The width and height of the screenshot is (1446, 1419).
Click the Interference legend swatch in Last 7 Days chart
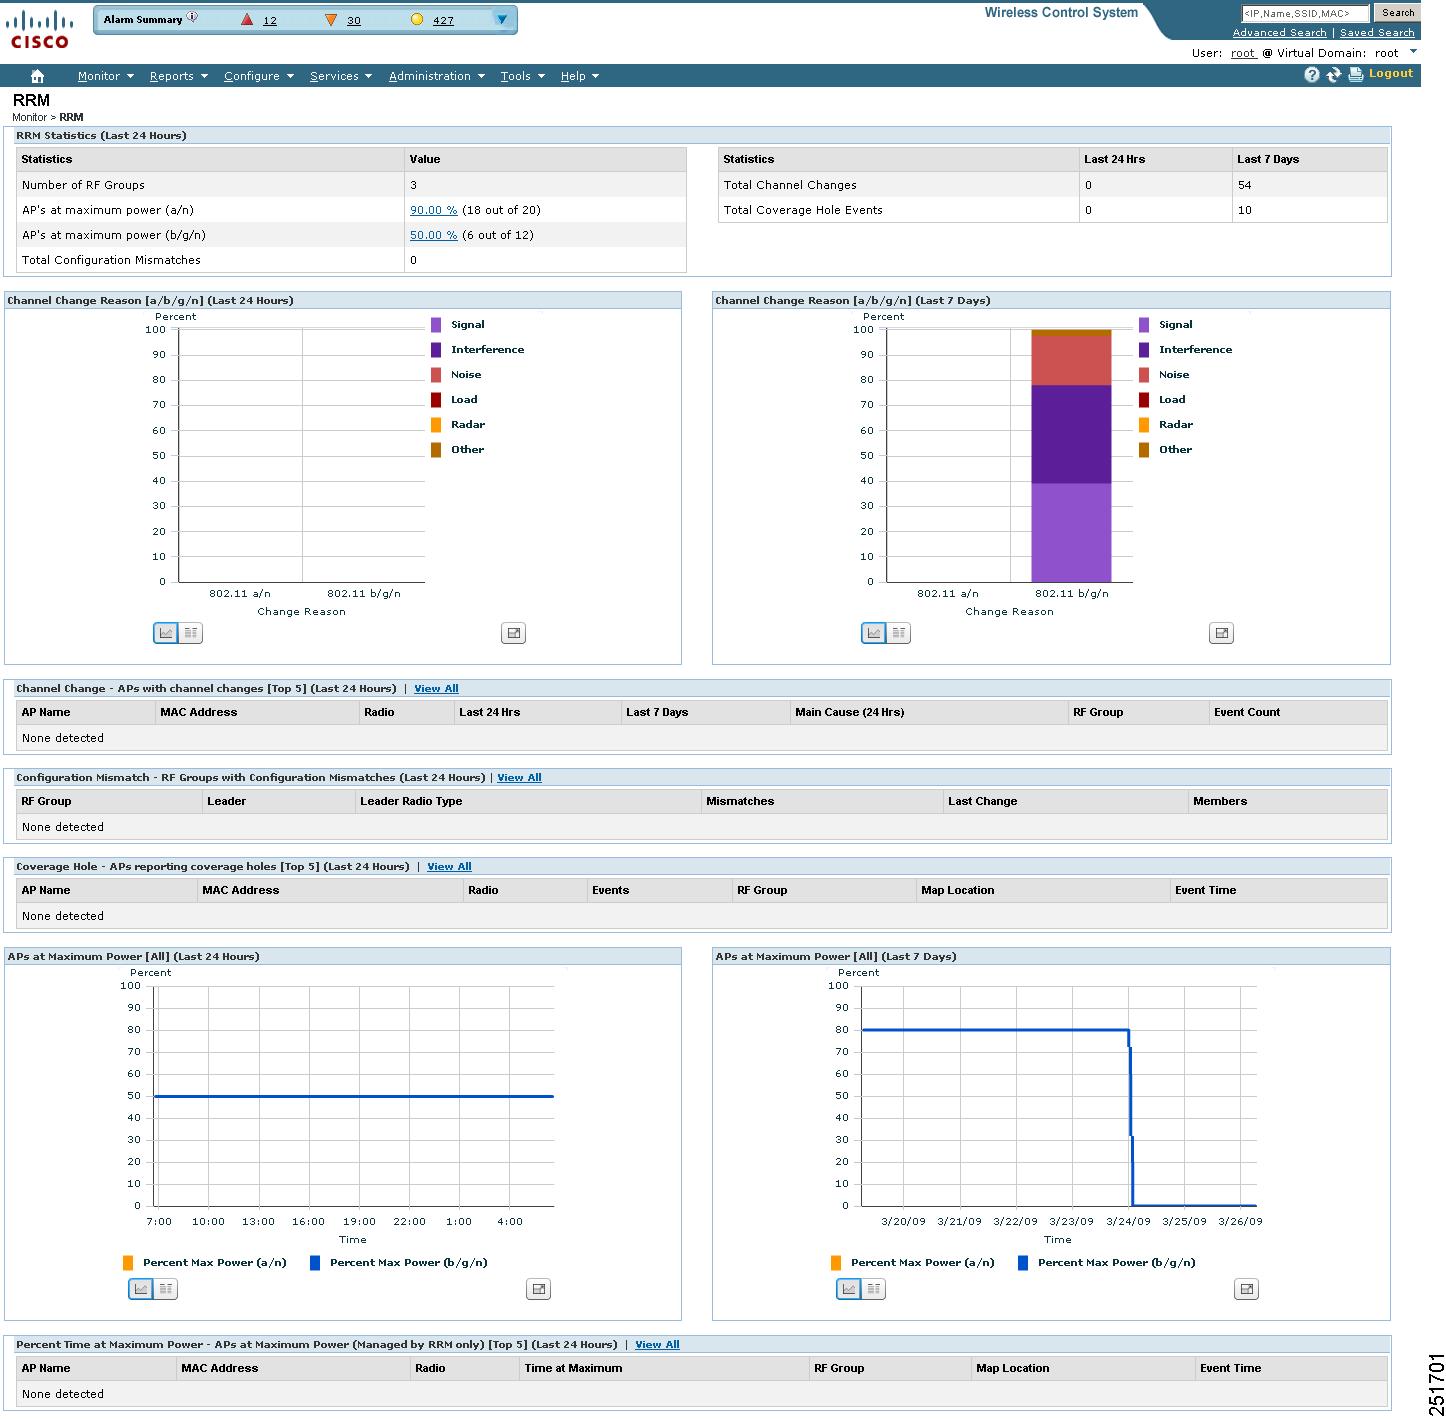(x=1144, y=350)
